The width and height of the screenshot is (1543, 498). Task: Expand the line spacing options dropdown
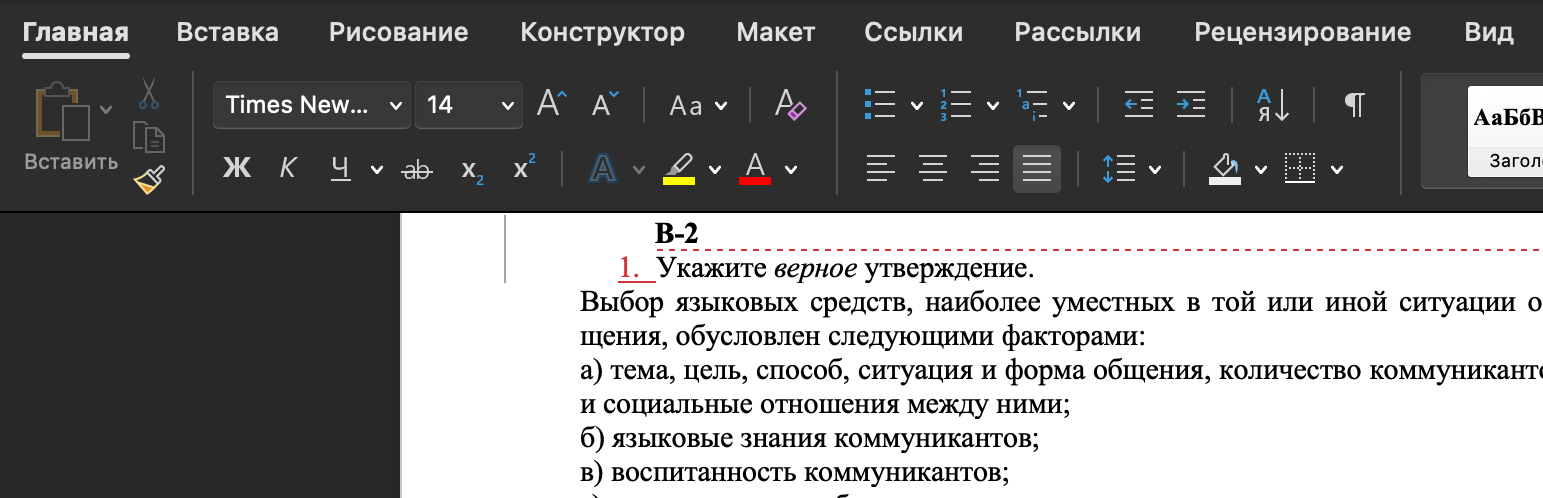click(1156, 169)
